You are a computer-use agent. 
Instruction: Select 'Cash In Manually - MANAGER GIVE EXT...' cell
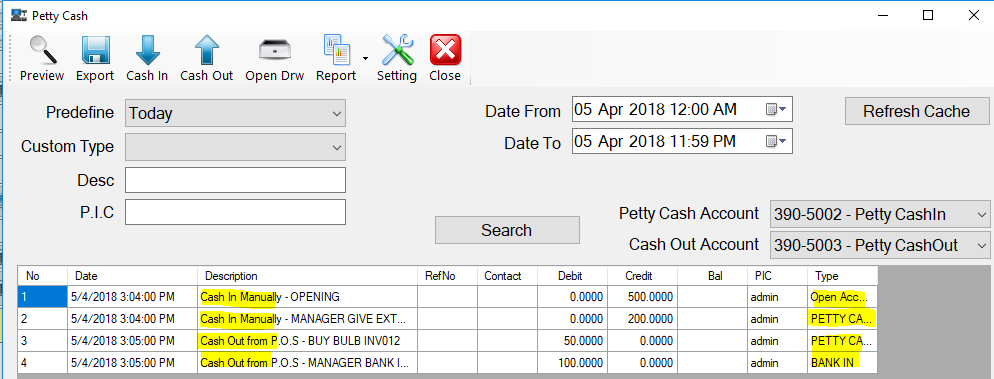307,318
